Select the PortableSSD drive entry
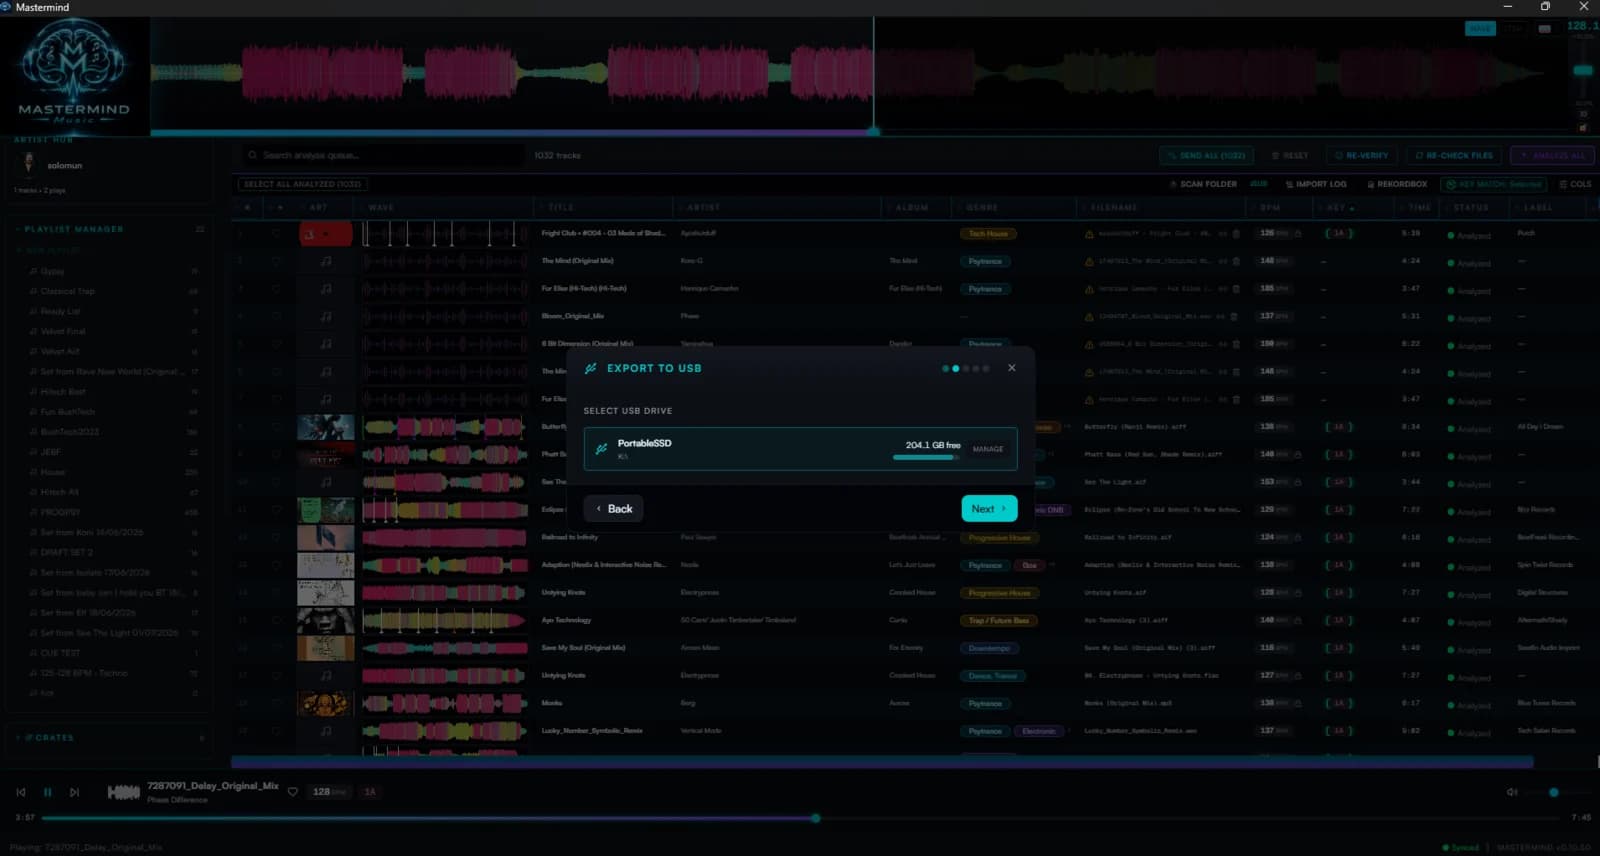 tap(800, 449)
